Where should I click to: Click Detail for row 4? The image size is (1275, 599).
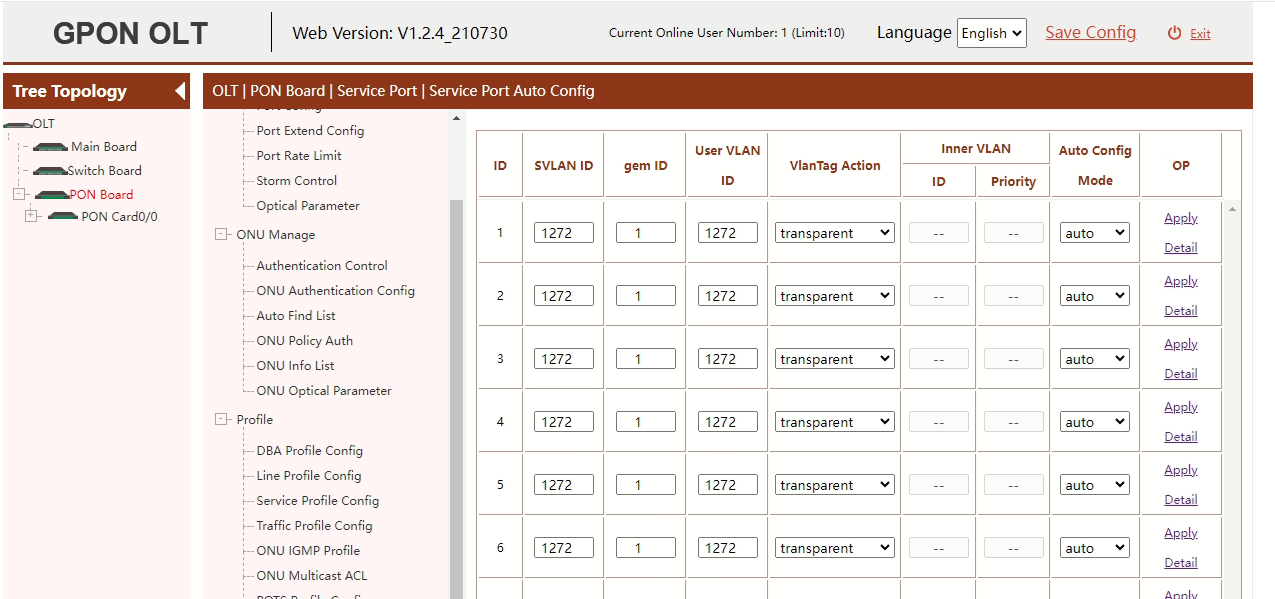1181,437
